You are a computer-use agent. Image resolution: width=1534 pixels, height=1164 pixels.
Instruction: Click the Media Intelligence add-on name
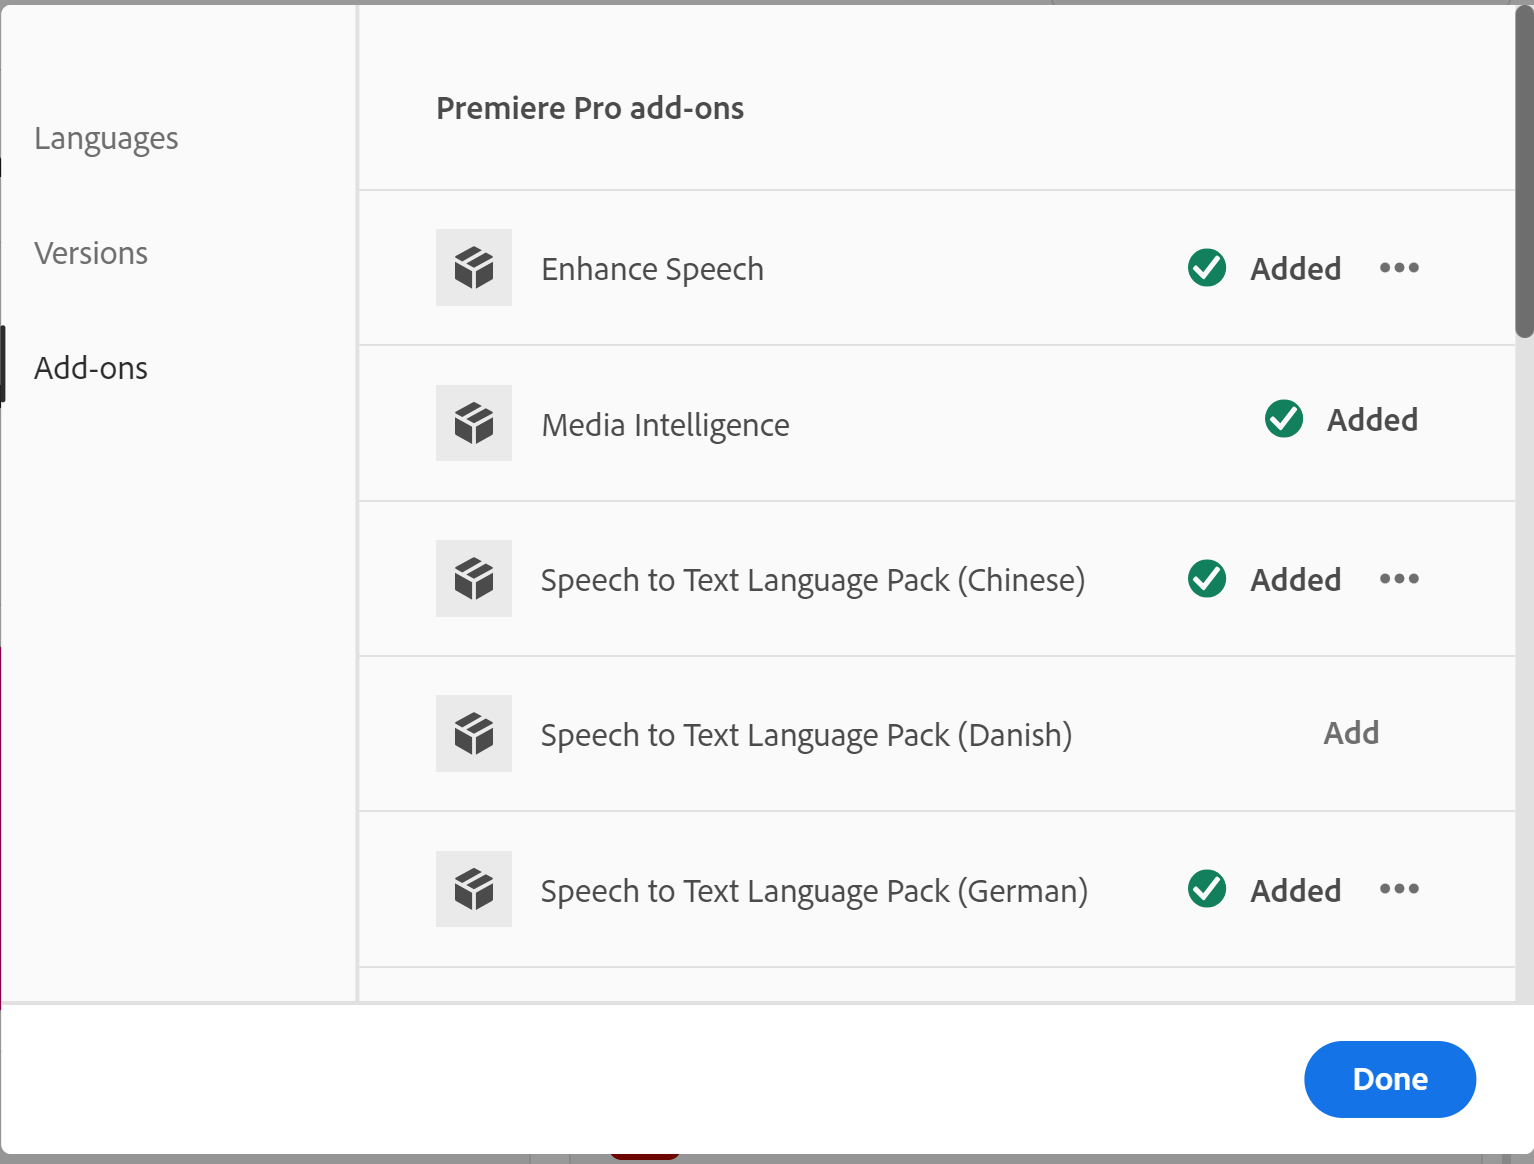point(665,425)
